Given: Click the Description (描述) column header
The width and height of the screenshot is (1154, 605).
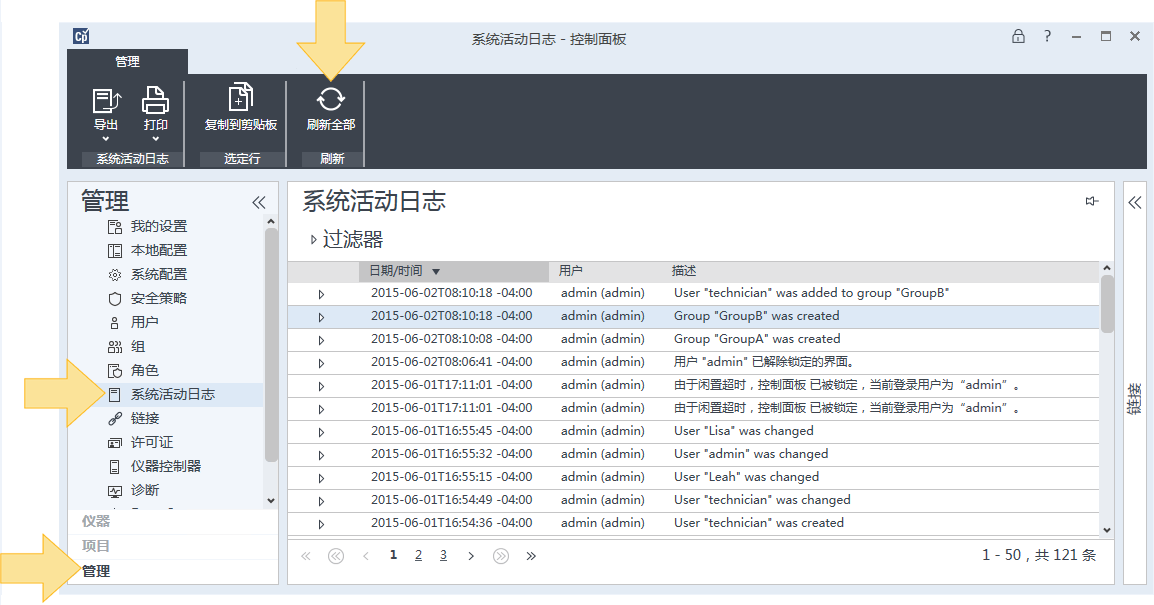Looking at the screenshot, I should (x=684, y=271).
